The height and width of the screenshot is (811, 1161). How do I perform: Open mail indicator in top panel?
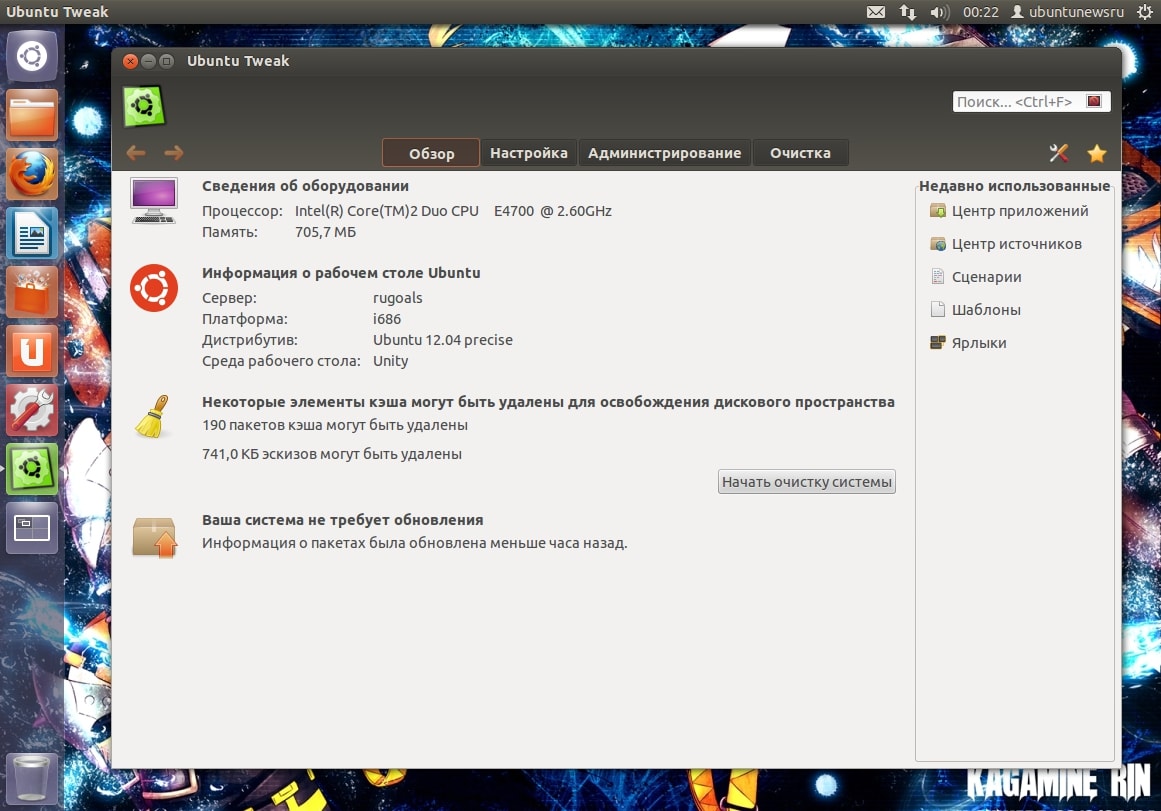point(876,12)
